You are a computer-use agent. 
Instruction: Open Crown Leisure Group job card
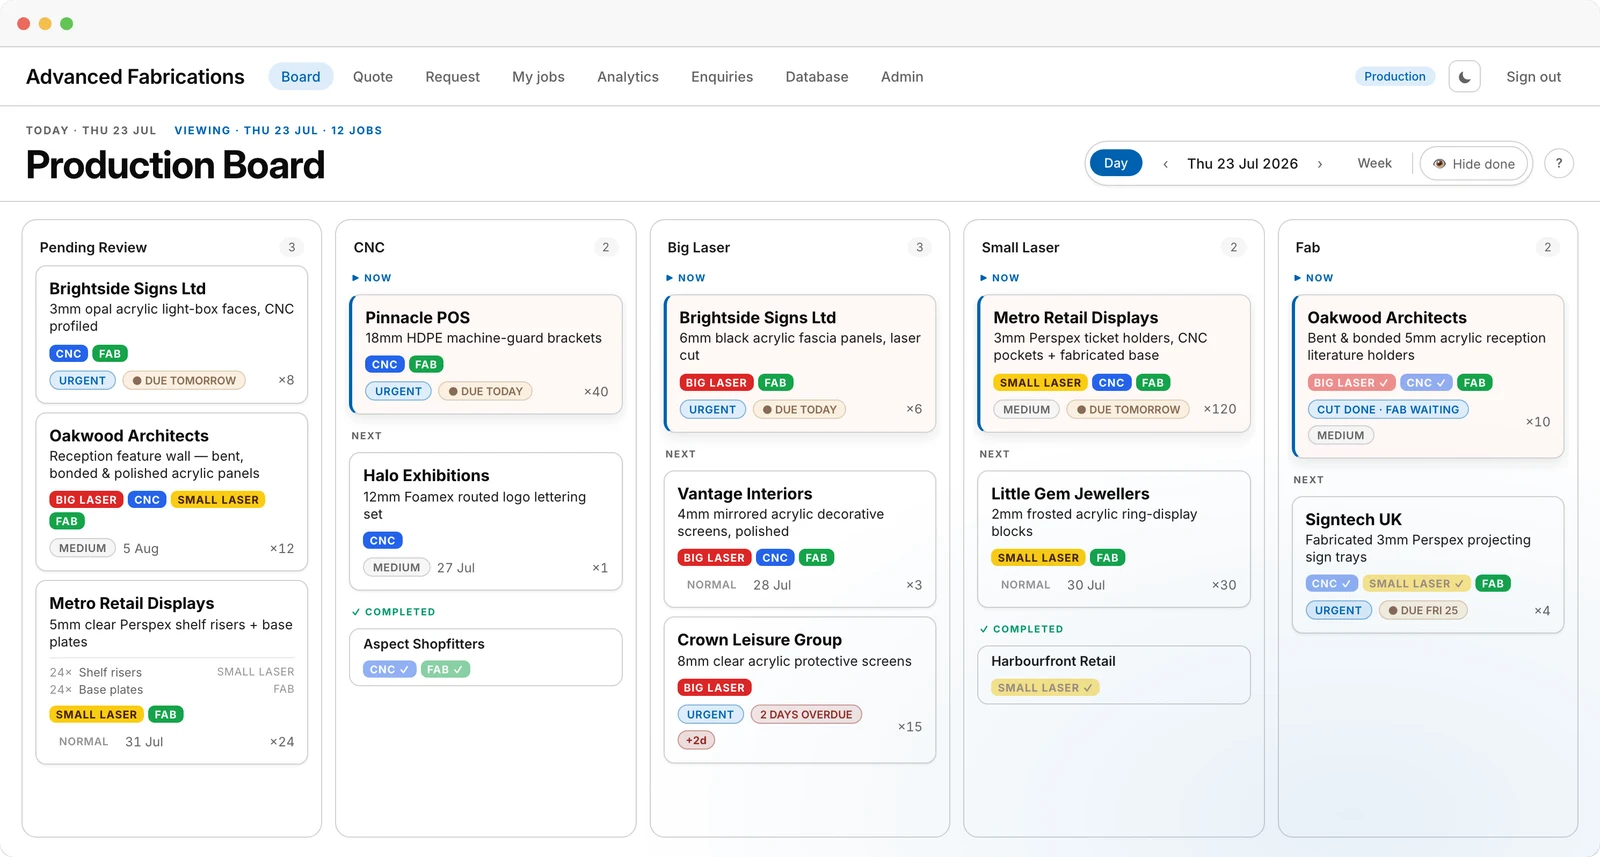point(800,690)
